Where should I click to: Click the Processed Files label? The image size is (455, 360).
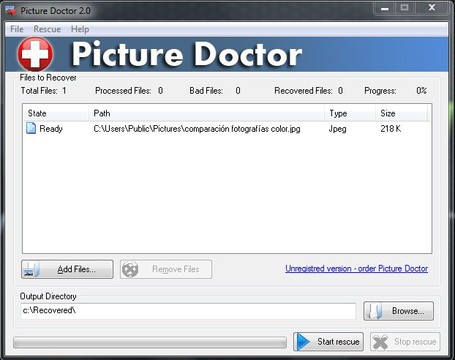tap(123, 91)
